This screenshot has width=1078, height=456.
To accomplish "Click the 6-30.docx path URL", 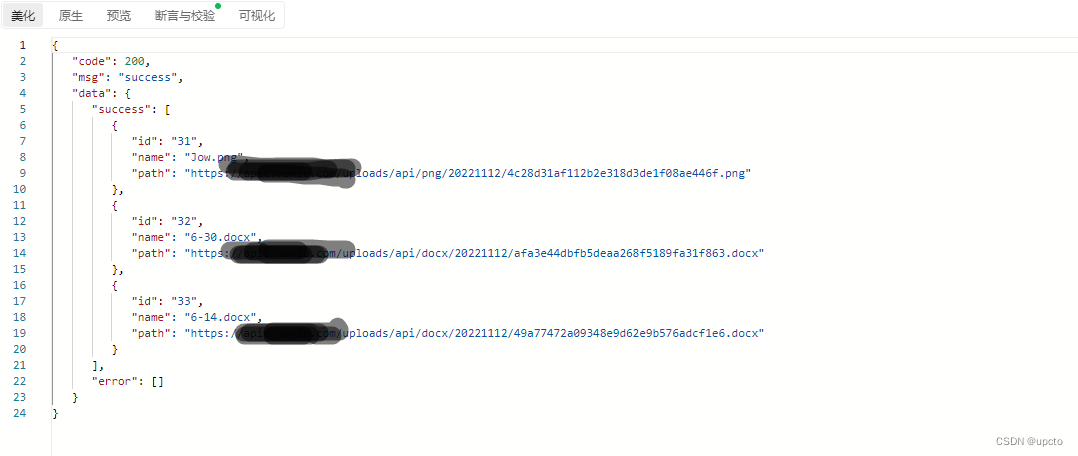I will click(474, 253).
